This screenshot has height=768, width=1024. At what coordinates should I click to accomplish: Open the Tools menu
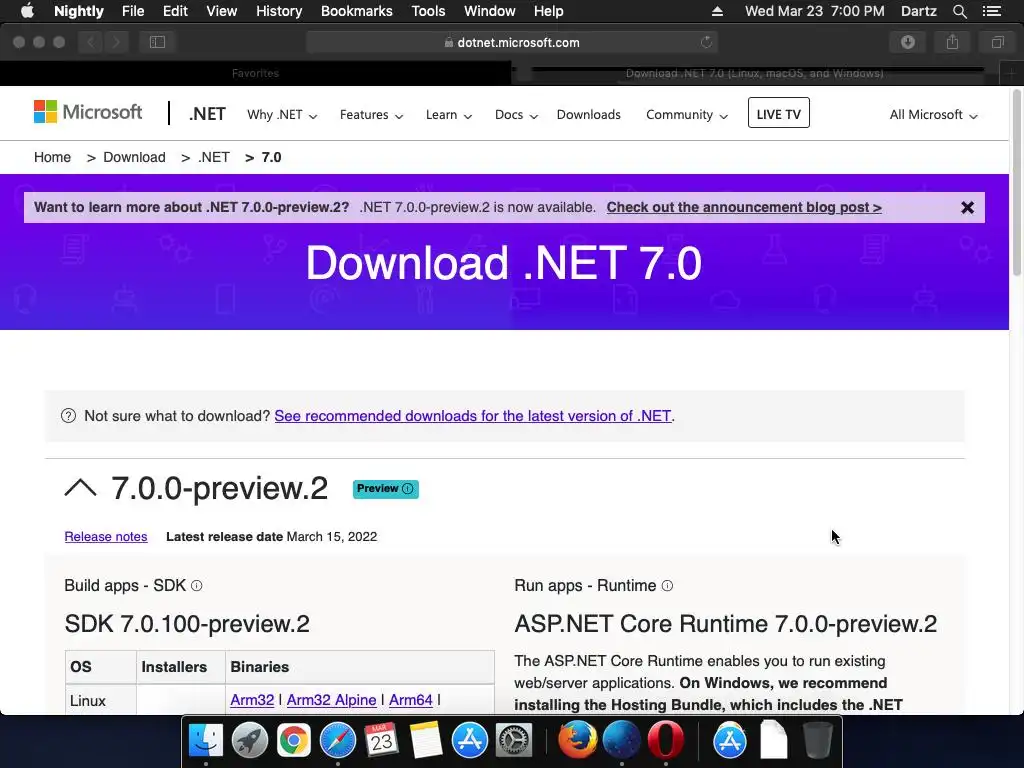click(428, 11)
